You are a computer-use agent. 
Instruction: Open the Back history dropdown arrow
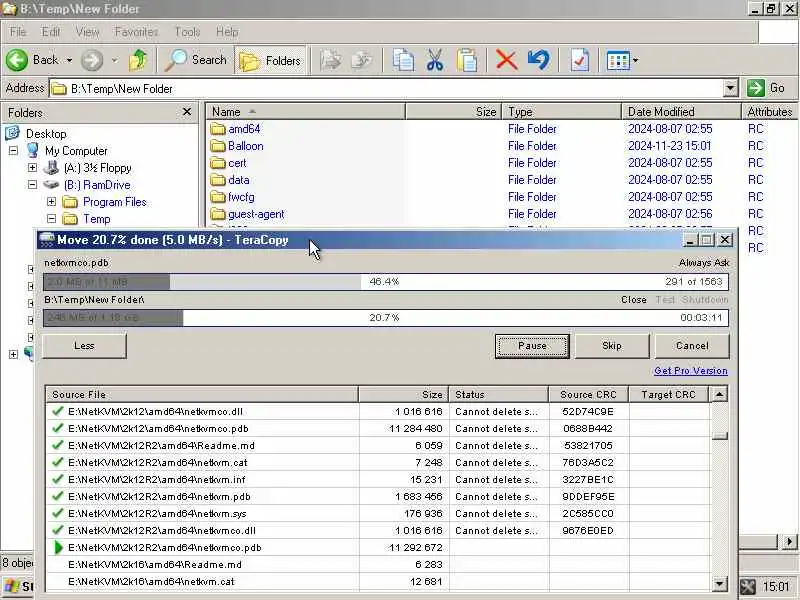click(x=69, y=60)
